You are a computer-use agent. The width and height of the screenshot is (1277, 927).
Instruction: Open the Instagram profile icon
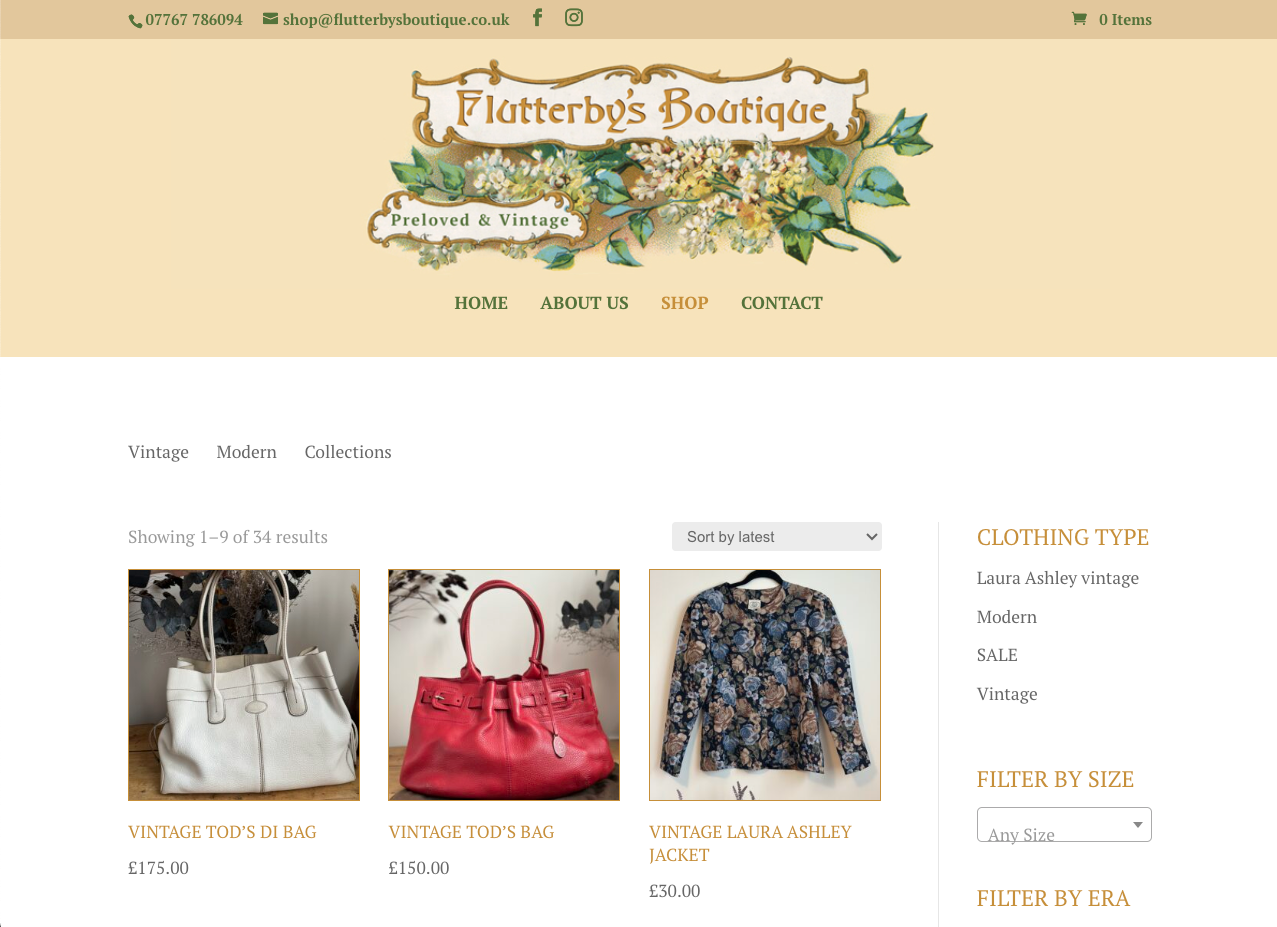coord(574,17)
